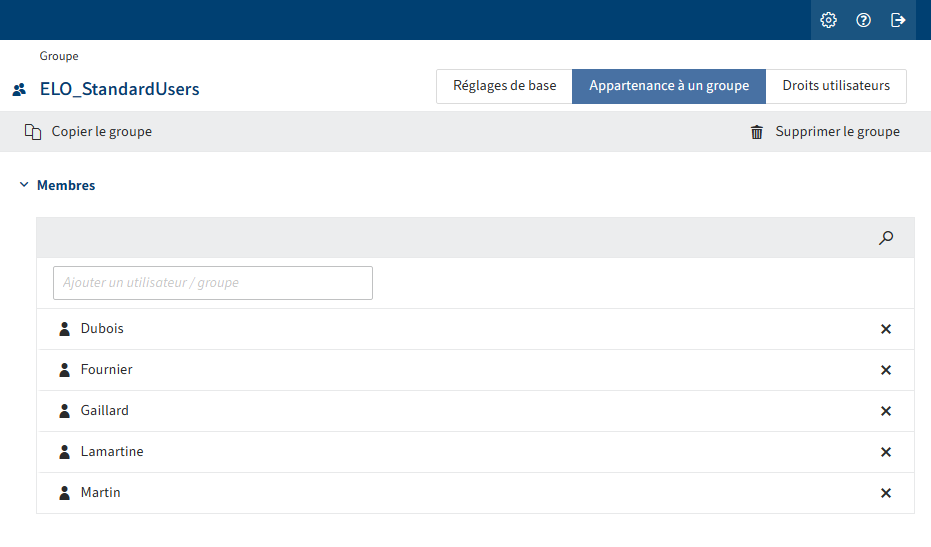Collapse the Membres section chevron
The height and width of the screenshot is (547, 931).
click(24, 185)
